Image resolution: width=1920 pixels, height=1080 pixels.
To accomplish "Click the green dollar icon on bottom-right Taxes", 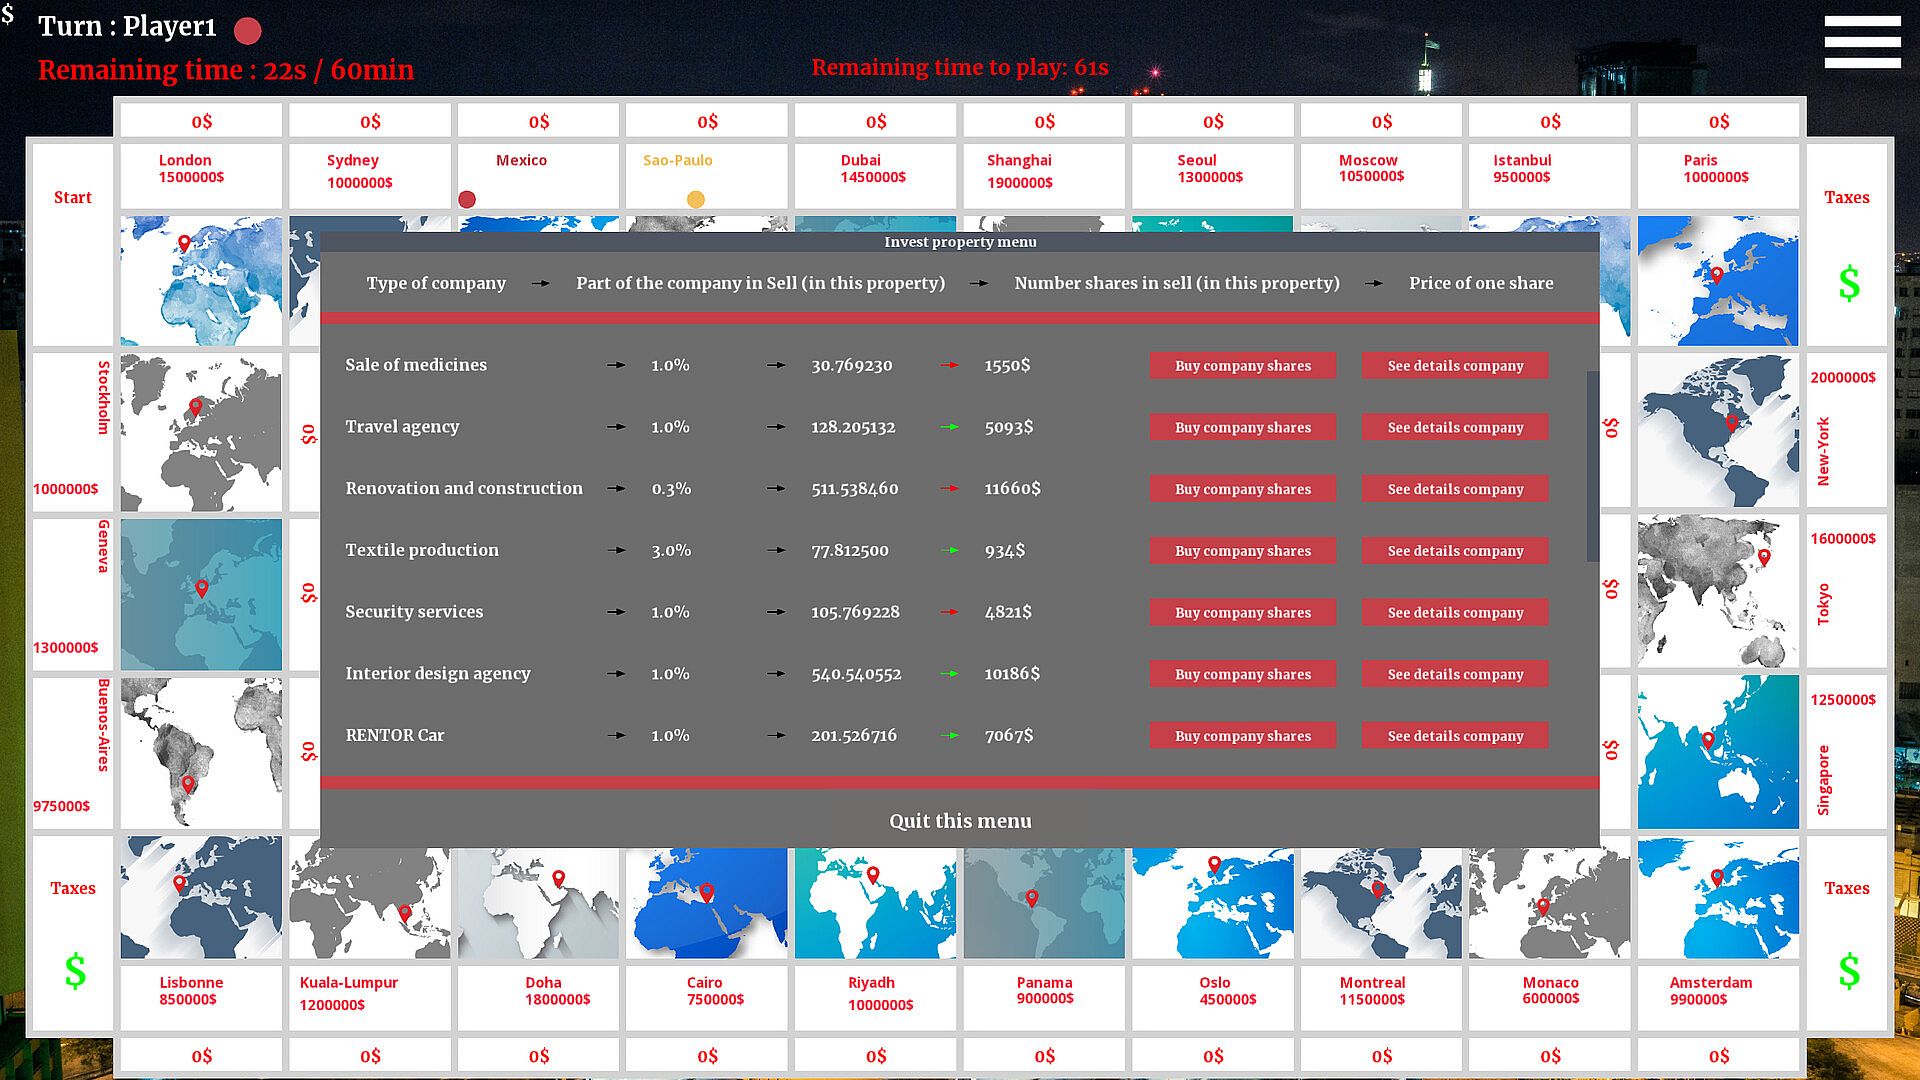I will pyautogui.click(x=1849, y=971).
